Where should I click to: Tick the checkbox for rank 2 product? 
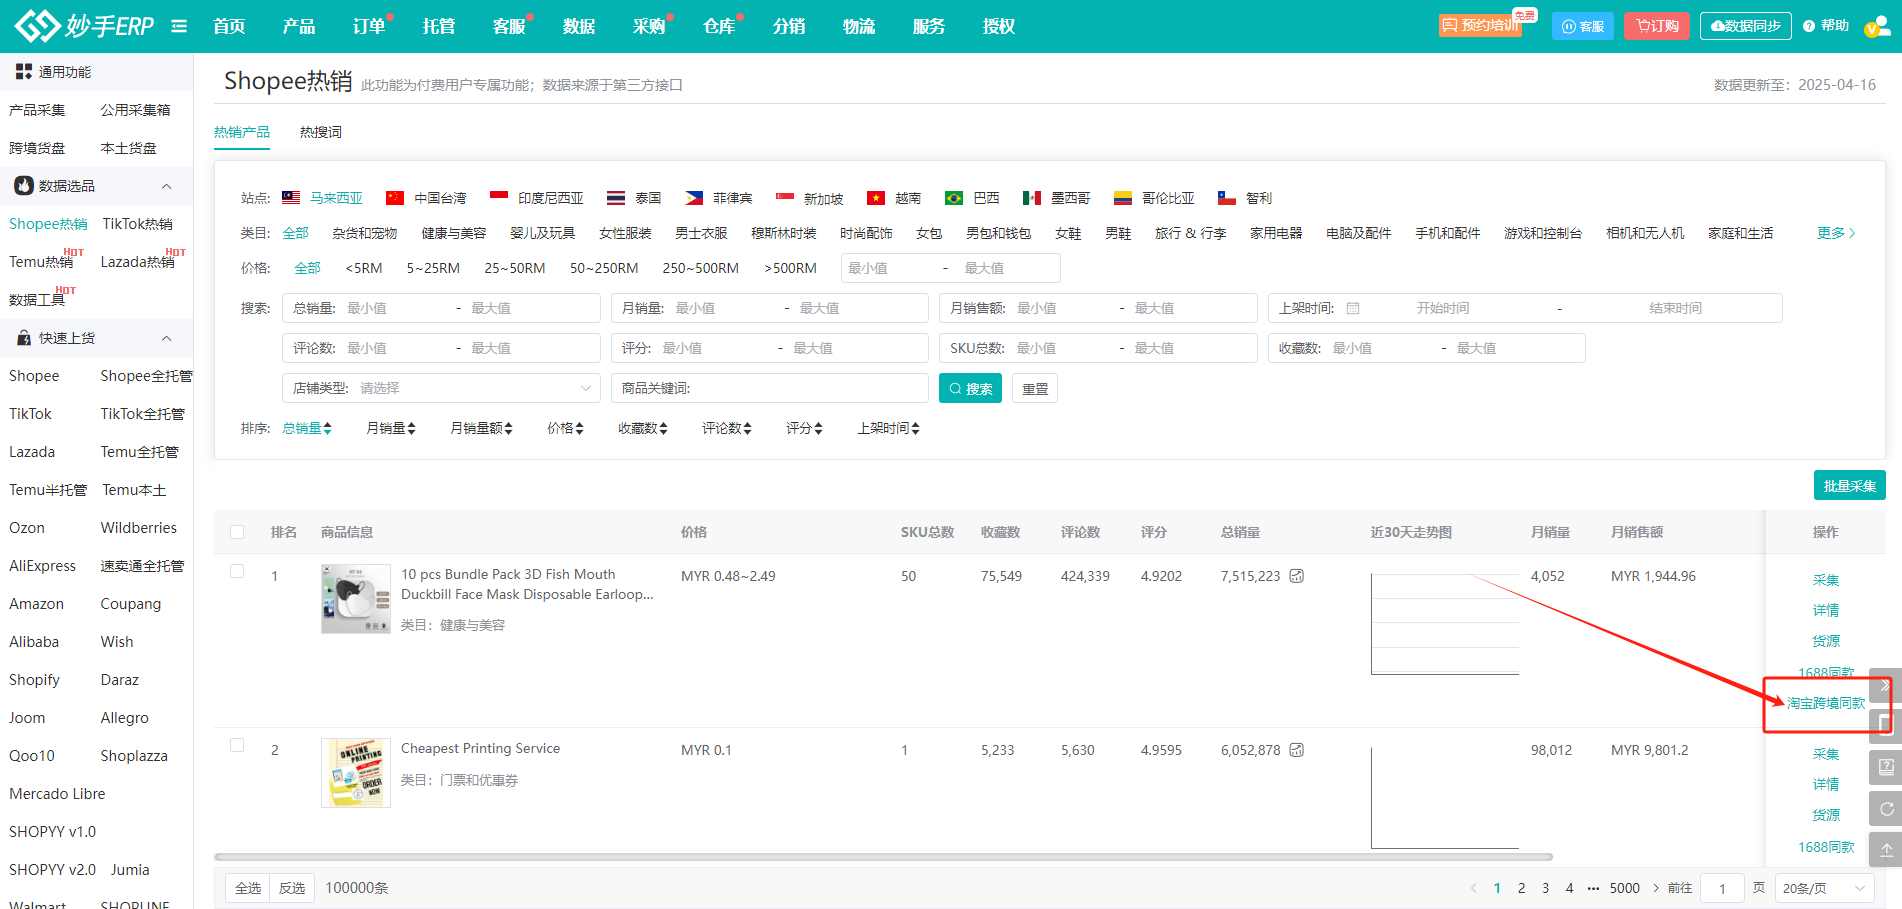coord(237,745)
